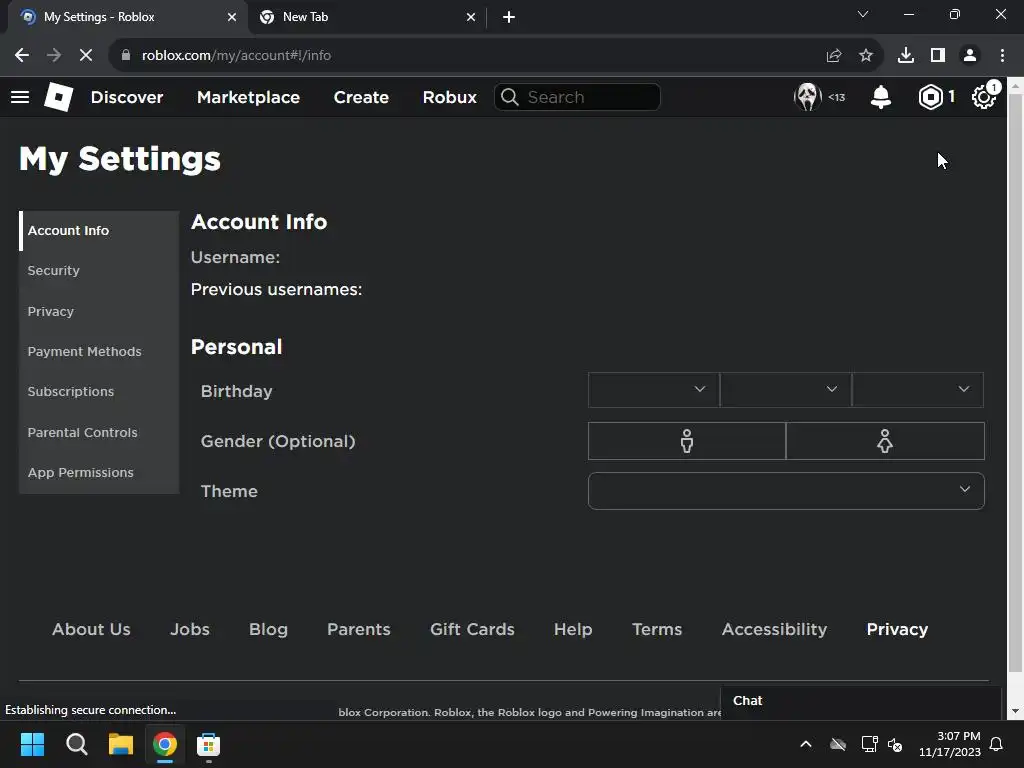View site info via padlock icon
Image resolution: width=1024 pixels, height=768 pixels.
pos(125,56)
